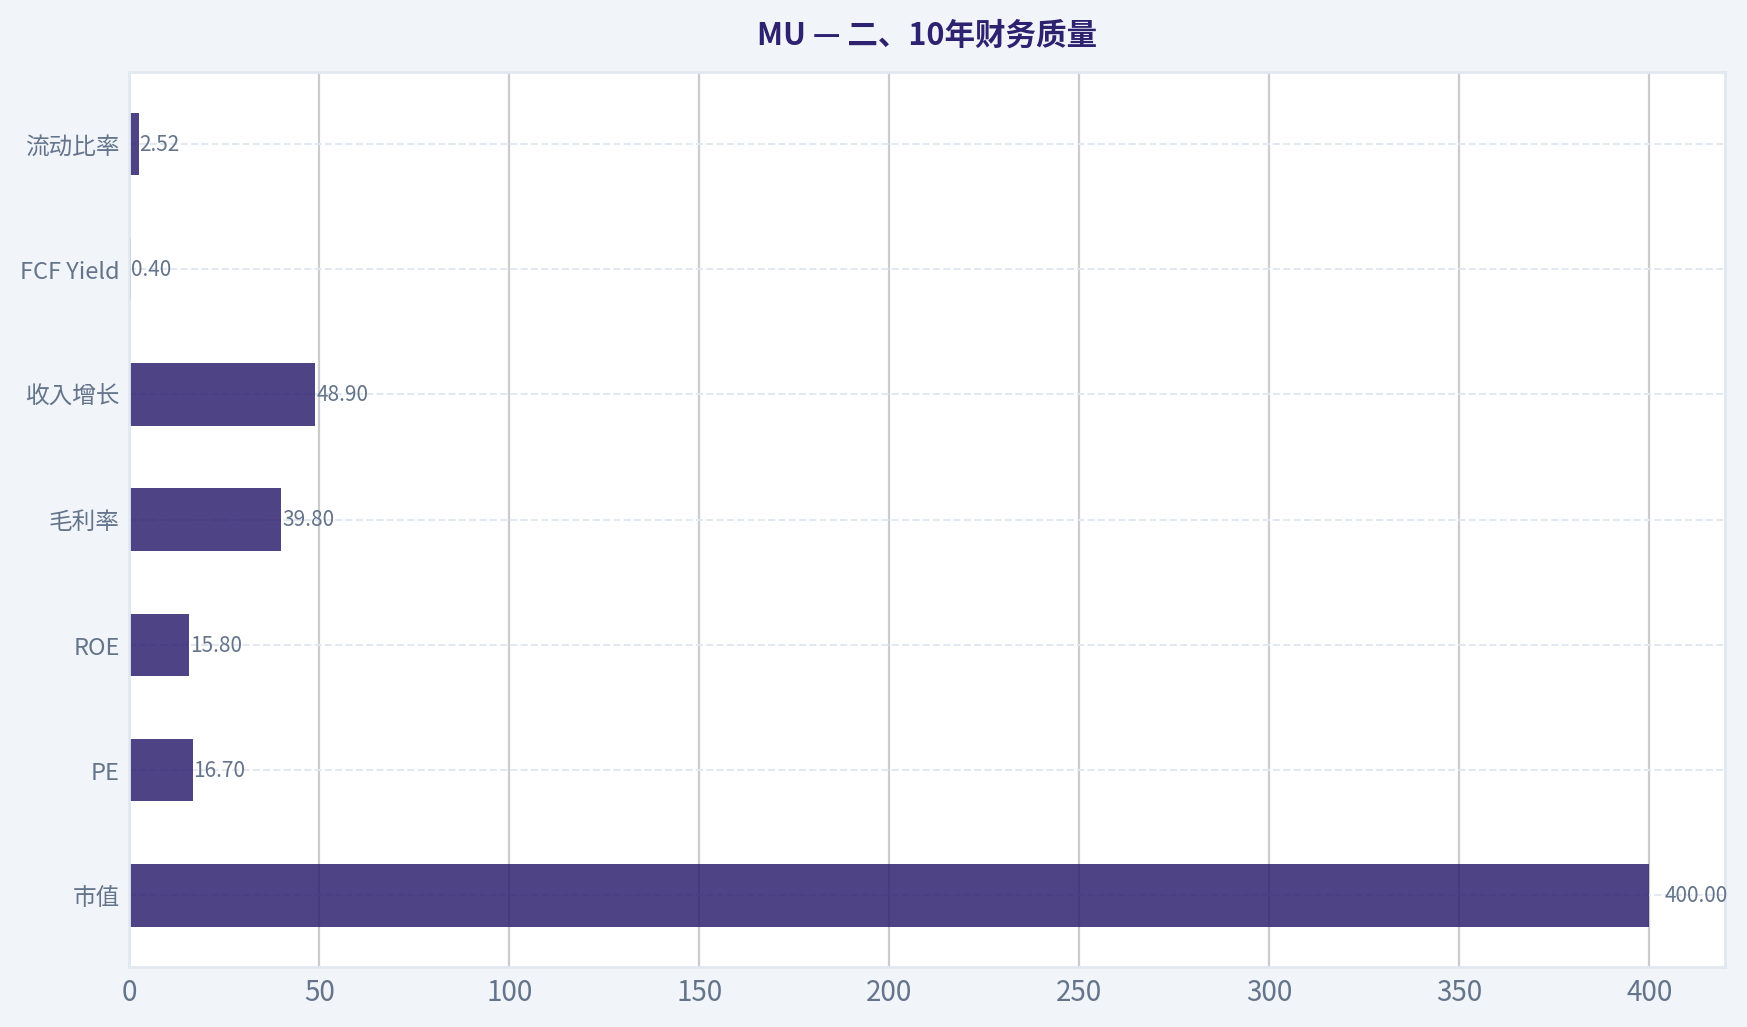The width and height of the screenshot is (1747, 1027).
Task: Click x-axis tick label 200
Action: pos(889,991)
